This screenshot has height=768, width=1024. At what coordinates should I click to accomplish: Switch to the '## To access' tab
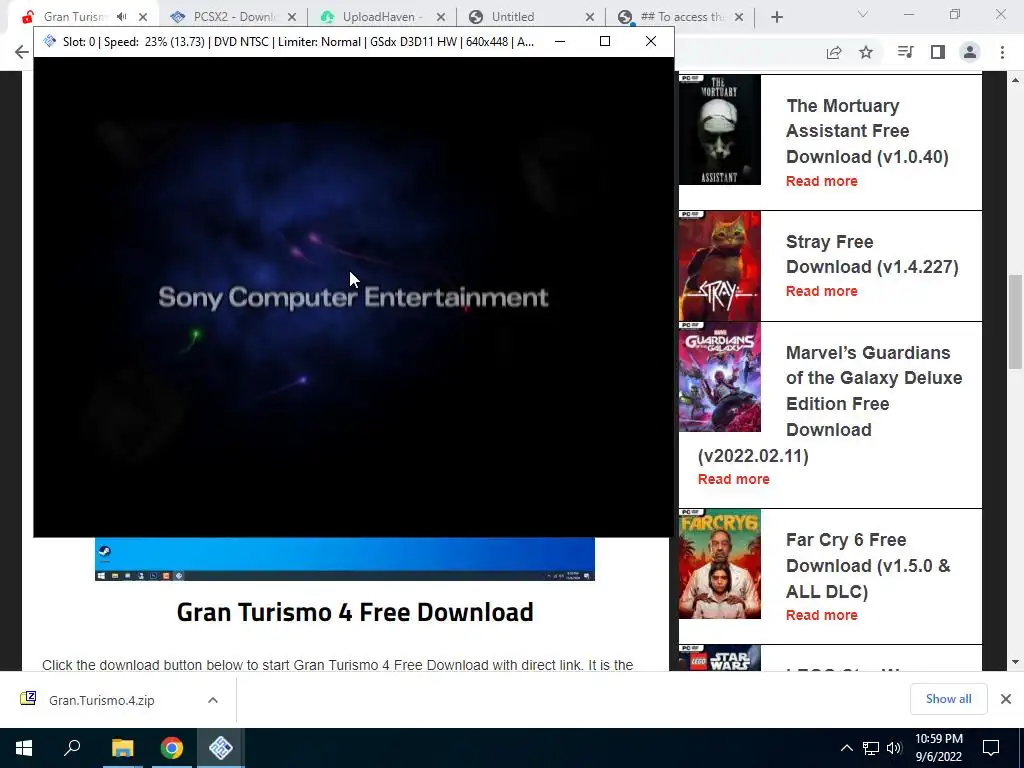[682, 17]
